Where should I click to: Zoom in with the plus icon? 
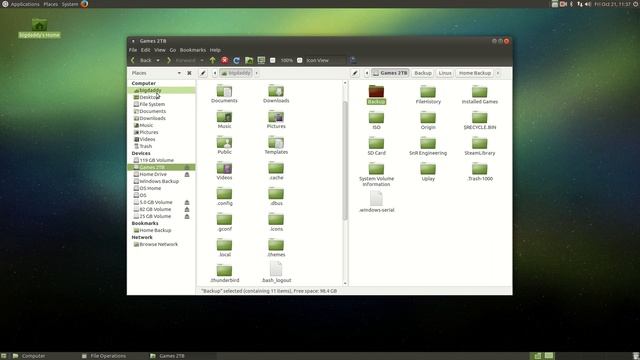[x=300, y=60]
